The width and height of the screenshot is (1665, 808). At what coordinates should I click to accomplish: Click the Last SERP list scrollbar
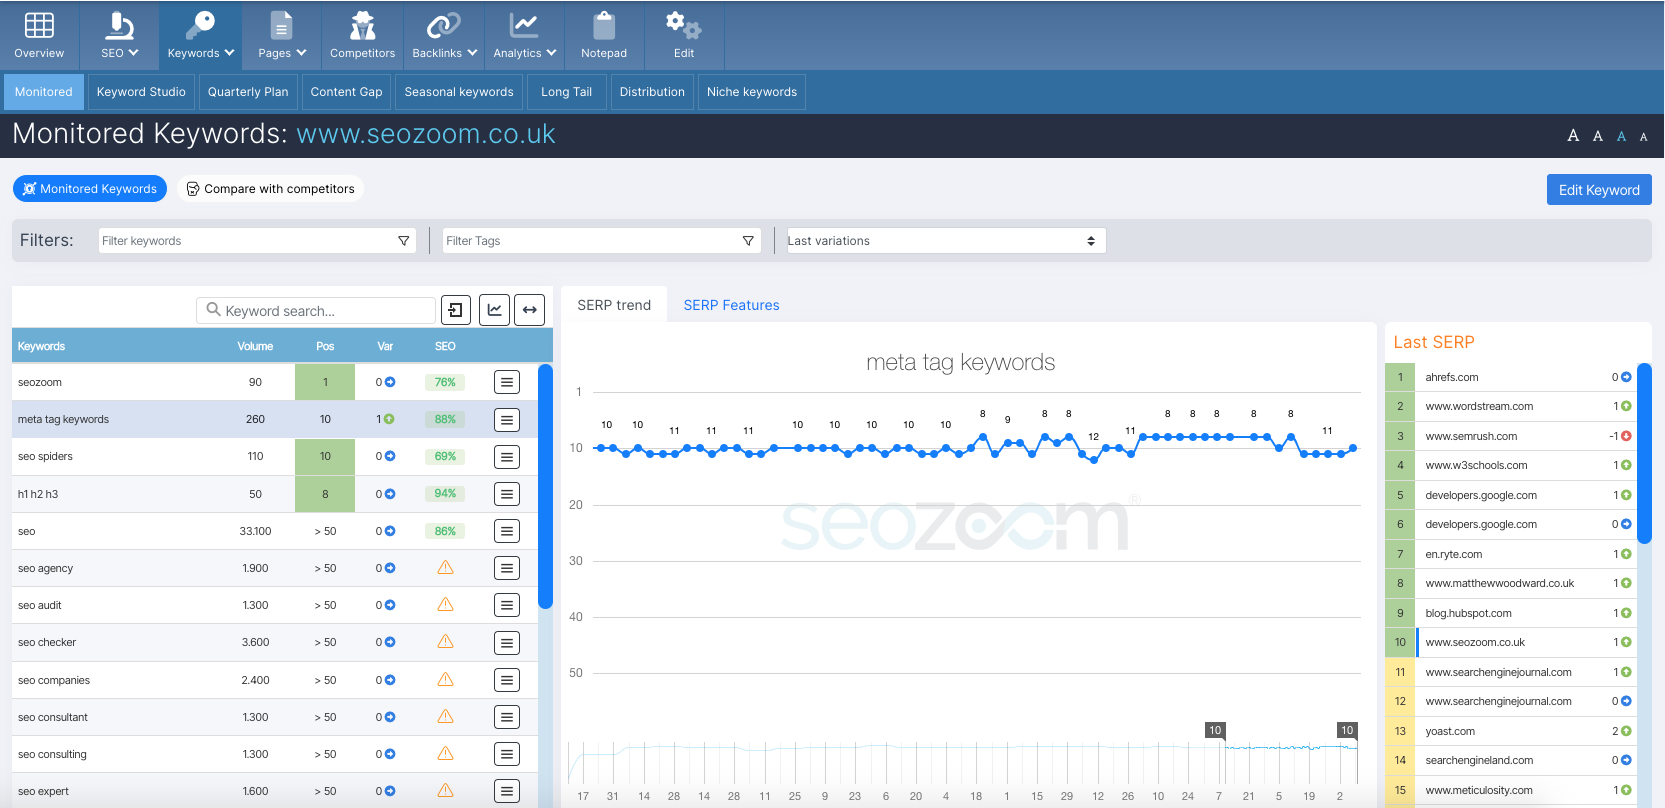pos(1644,453)
